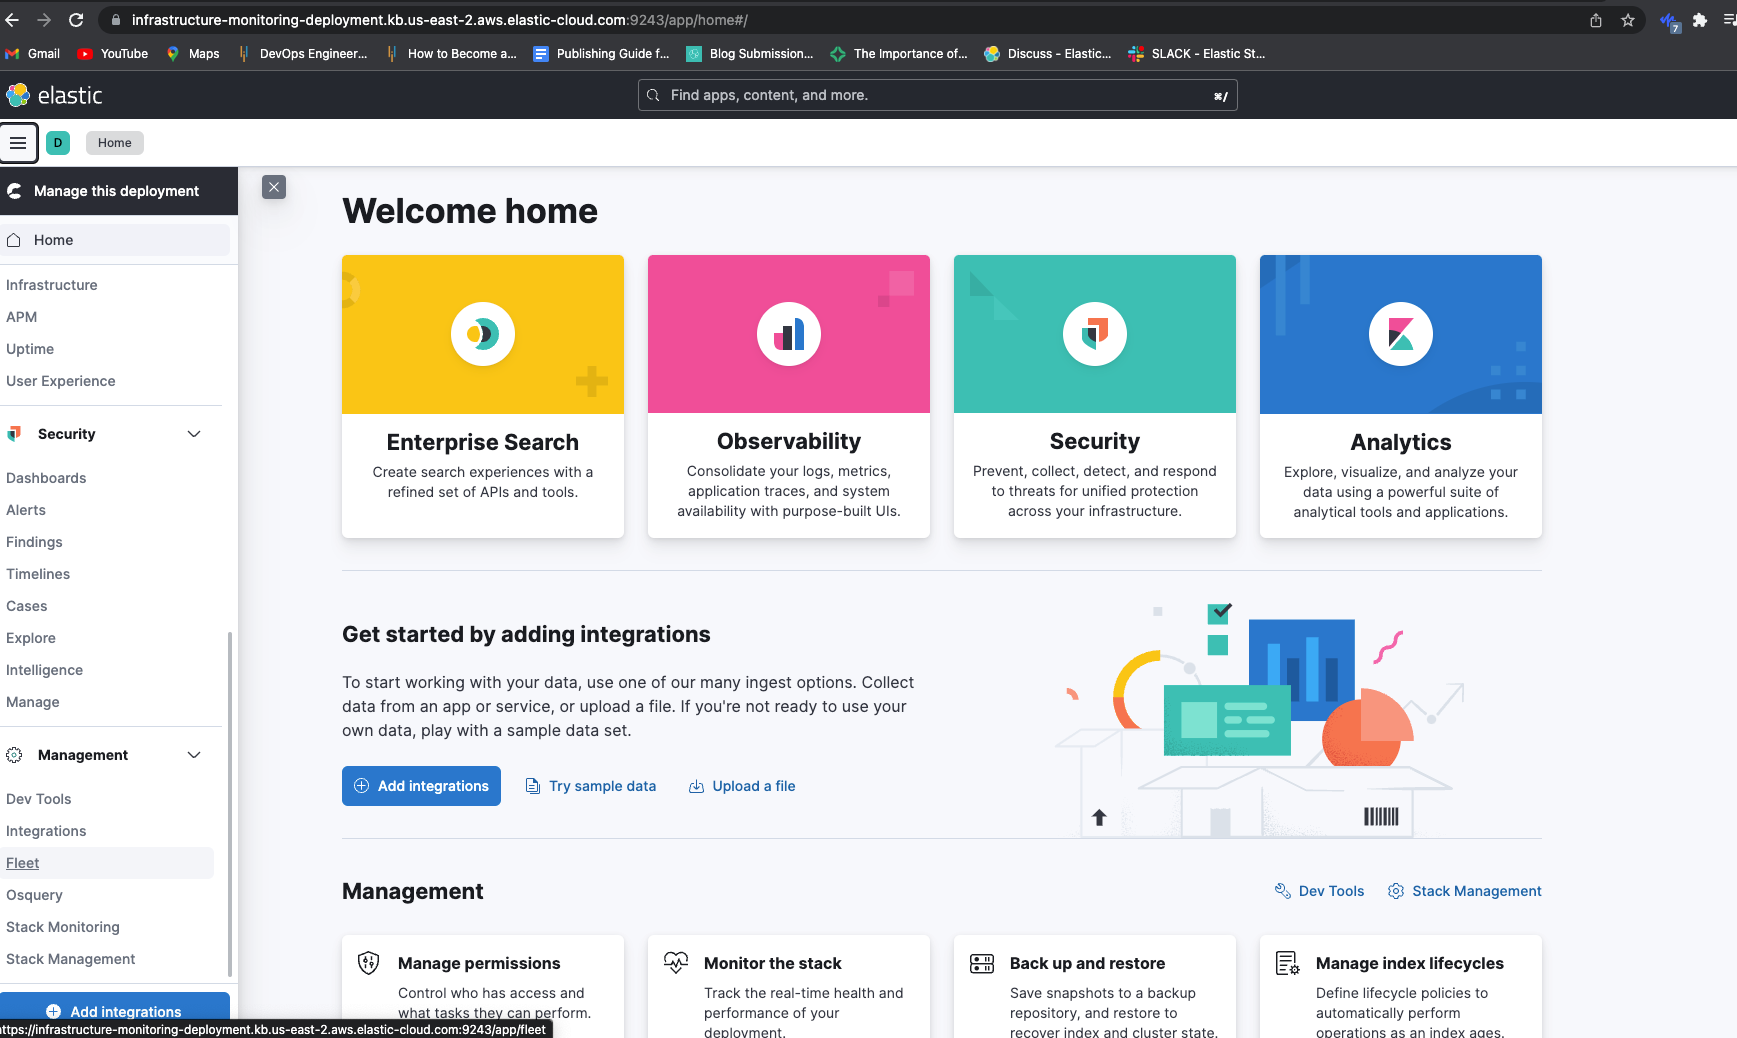Focus the Find apps search field
The image size is (1737, 1038).
pyautogui.click(x=937, y=95)
